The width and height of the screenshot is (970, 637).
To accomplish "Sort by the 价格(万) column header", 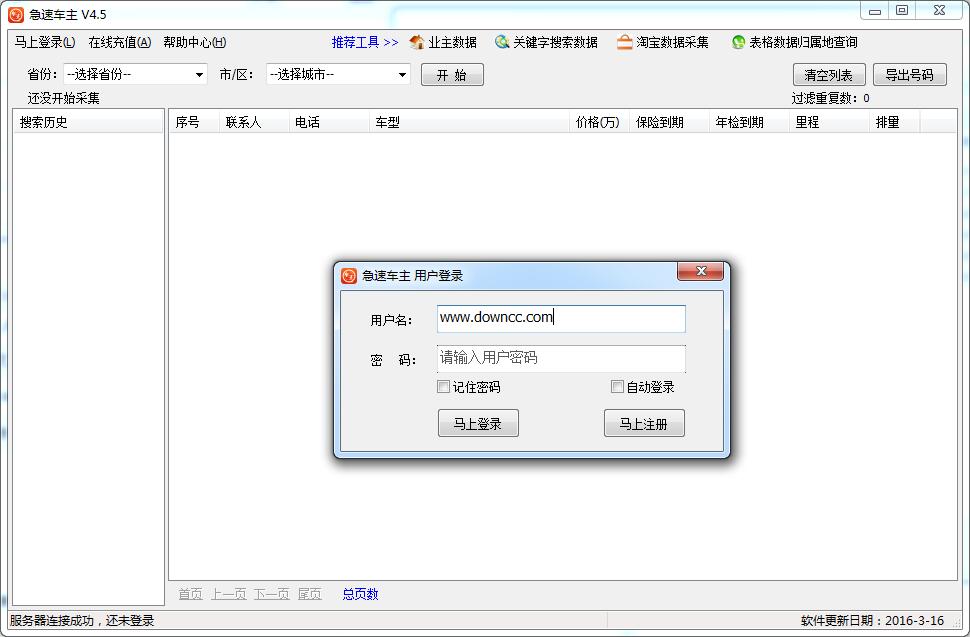I will tap(599, 122).
